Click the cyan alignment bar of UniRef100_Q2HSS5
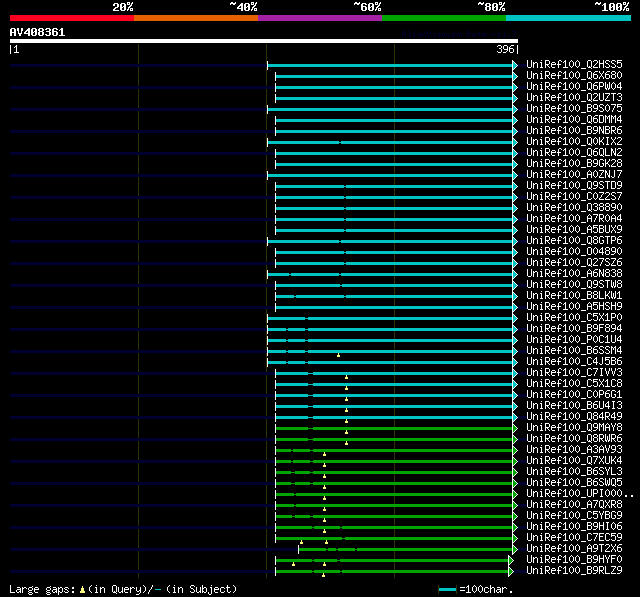Viewport: 640px width, 597px height. point(392,65)
